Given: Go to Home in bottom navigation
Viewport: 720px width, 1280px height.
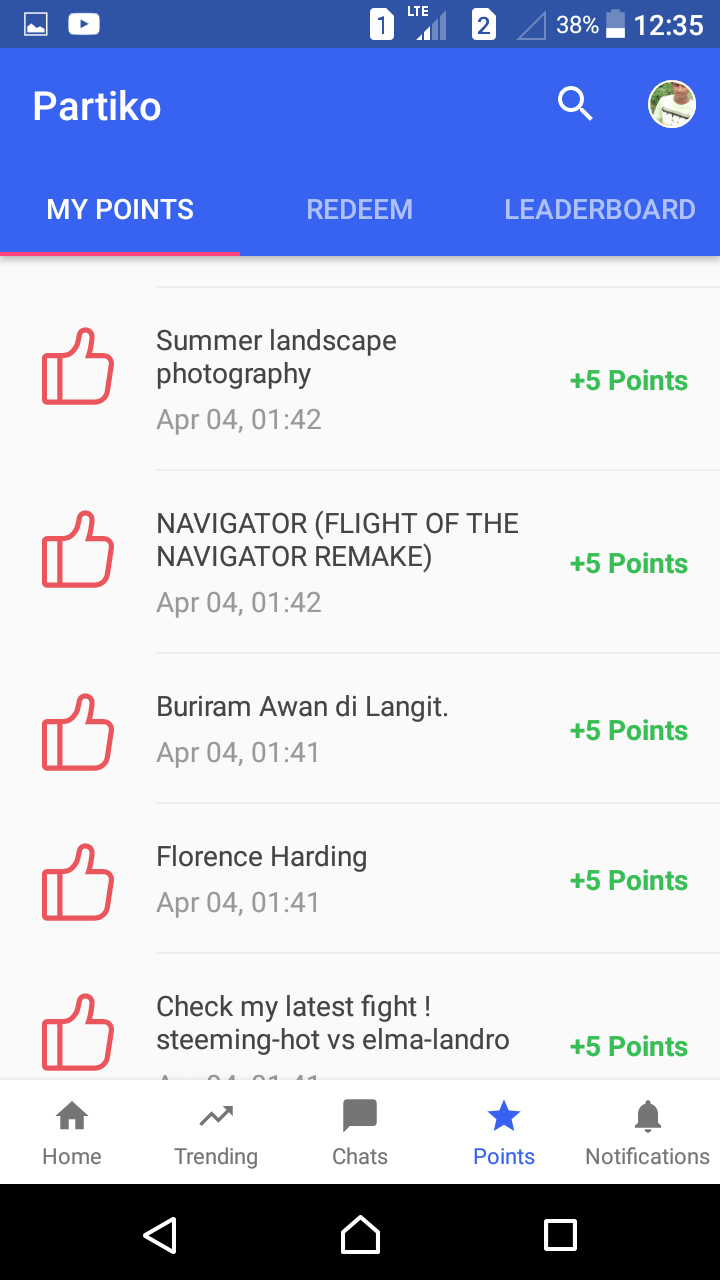Looking at the screenshot, I should (x=72, y=1133).
